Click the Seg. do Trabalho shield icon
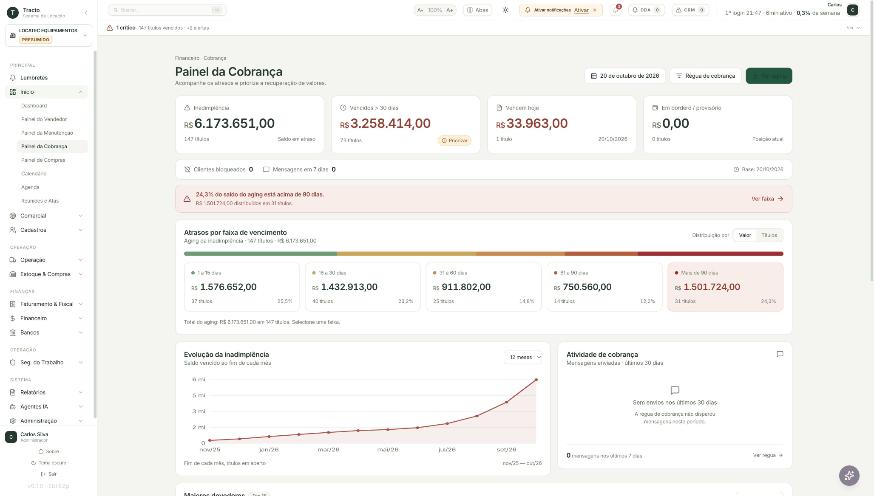This screenshot has width=874, height=496. tap(13, 362)
